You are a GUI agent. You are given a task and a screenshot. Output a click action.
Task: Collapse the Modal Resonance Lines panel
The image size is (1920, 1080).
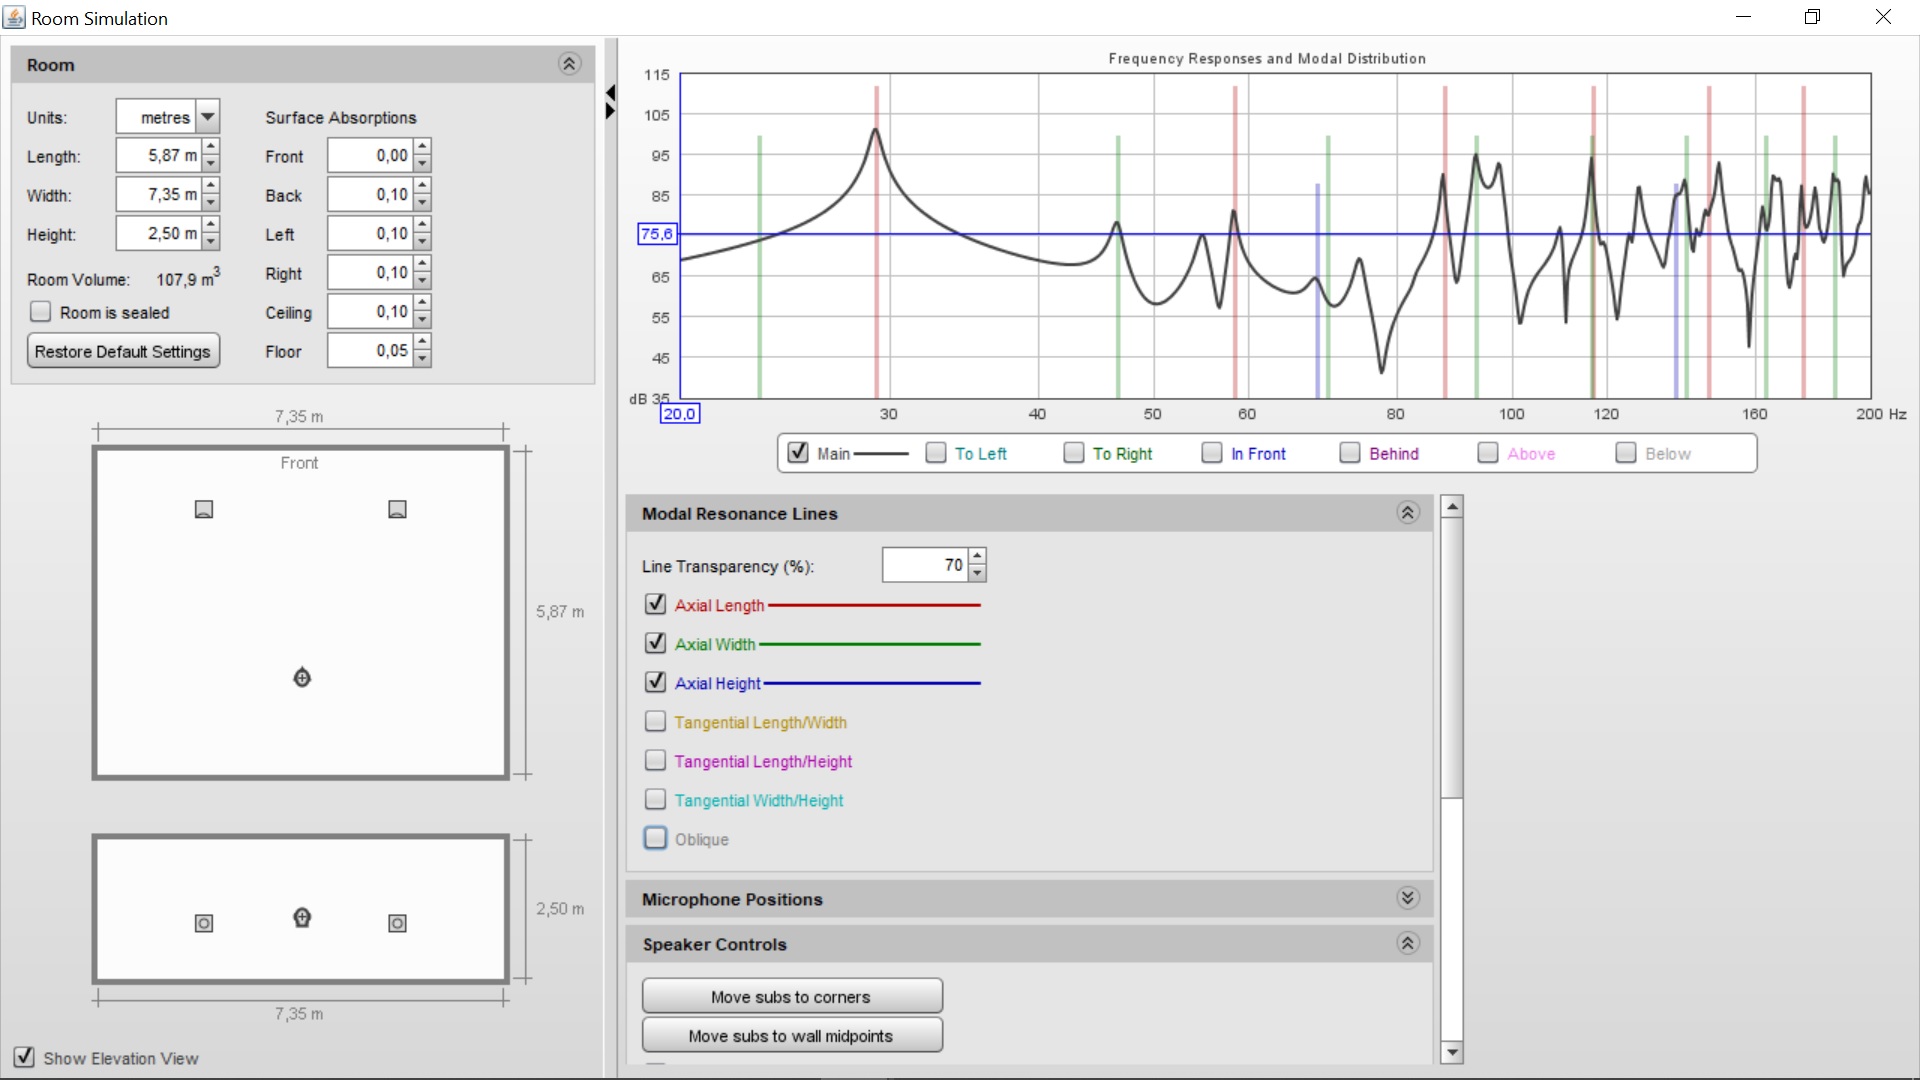[1407, 513]
